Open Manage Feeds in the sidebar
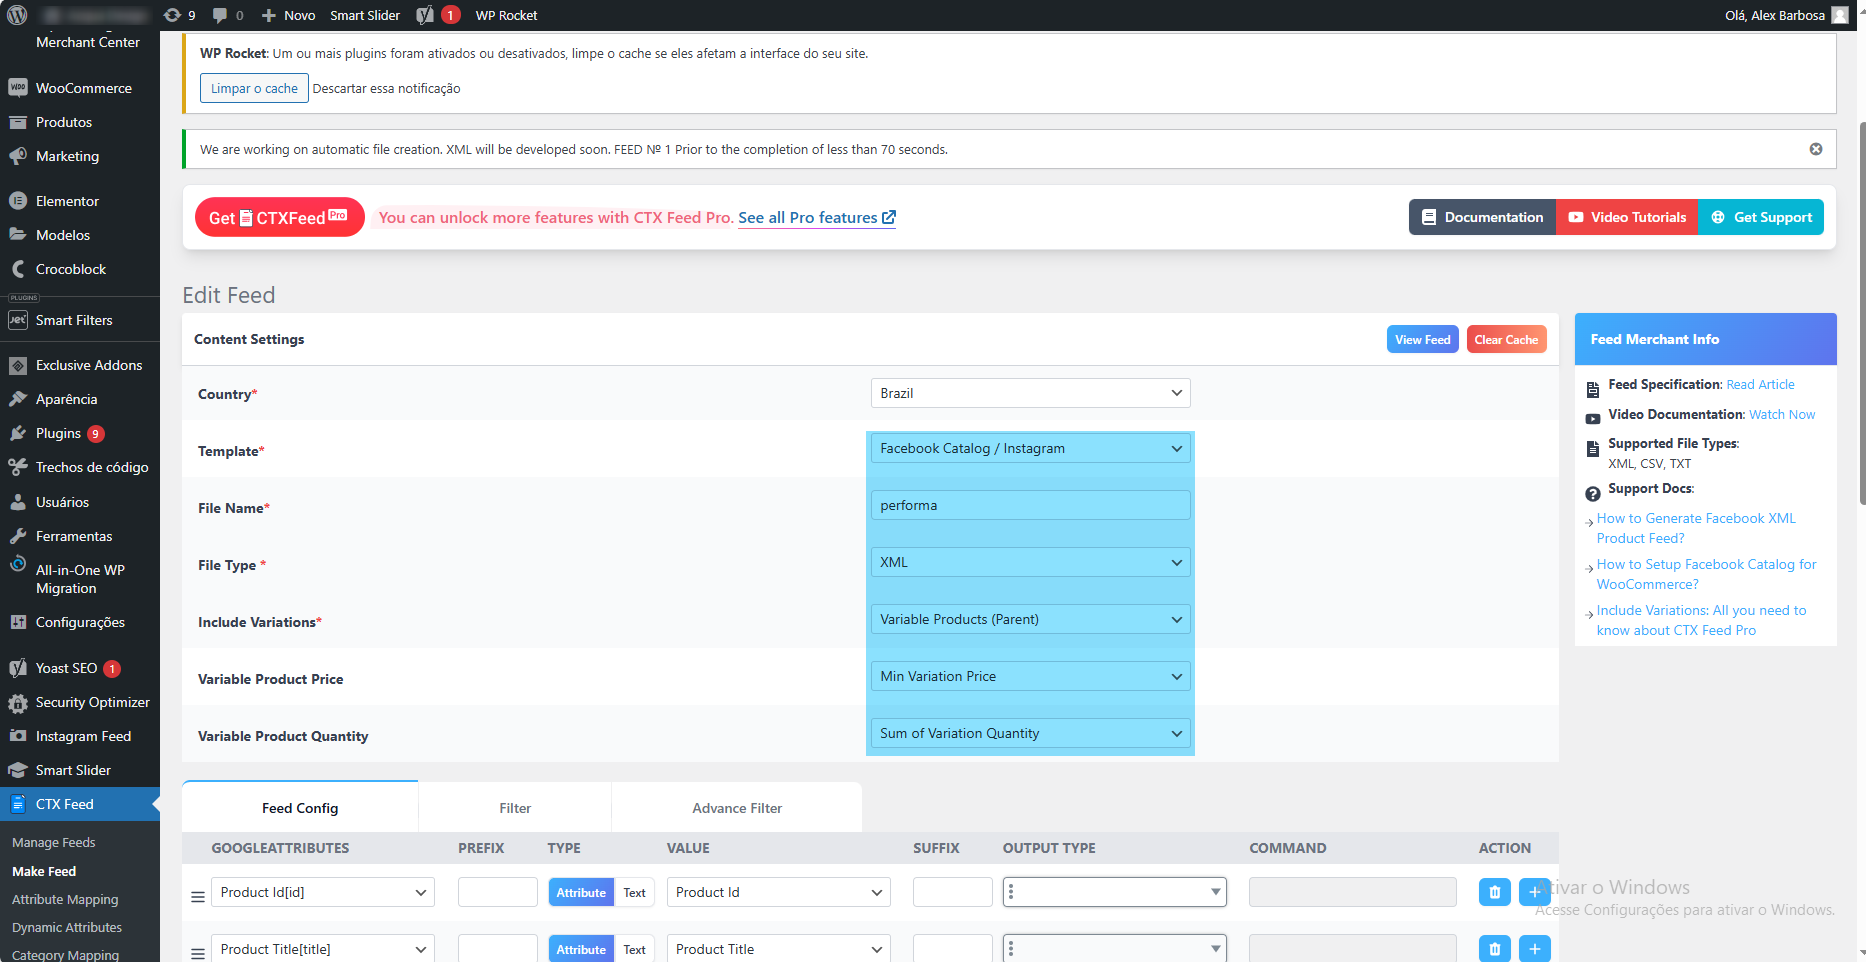 click(x=54, y=843)
